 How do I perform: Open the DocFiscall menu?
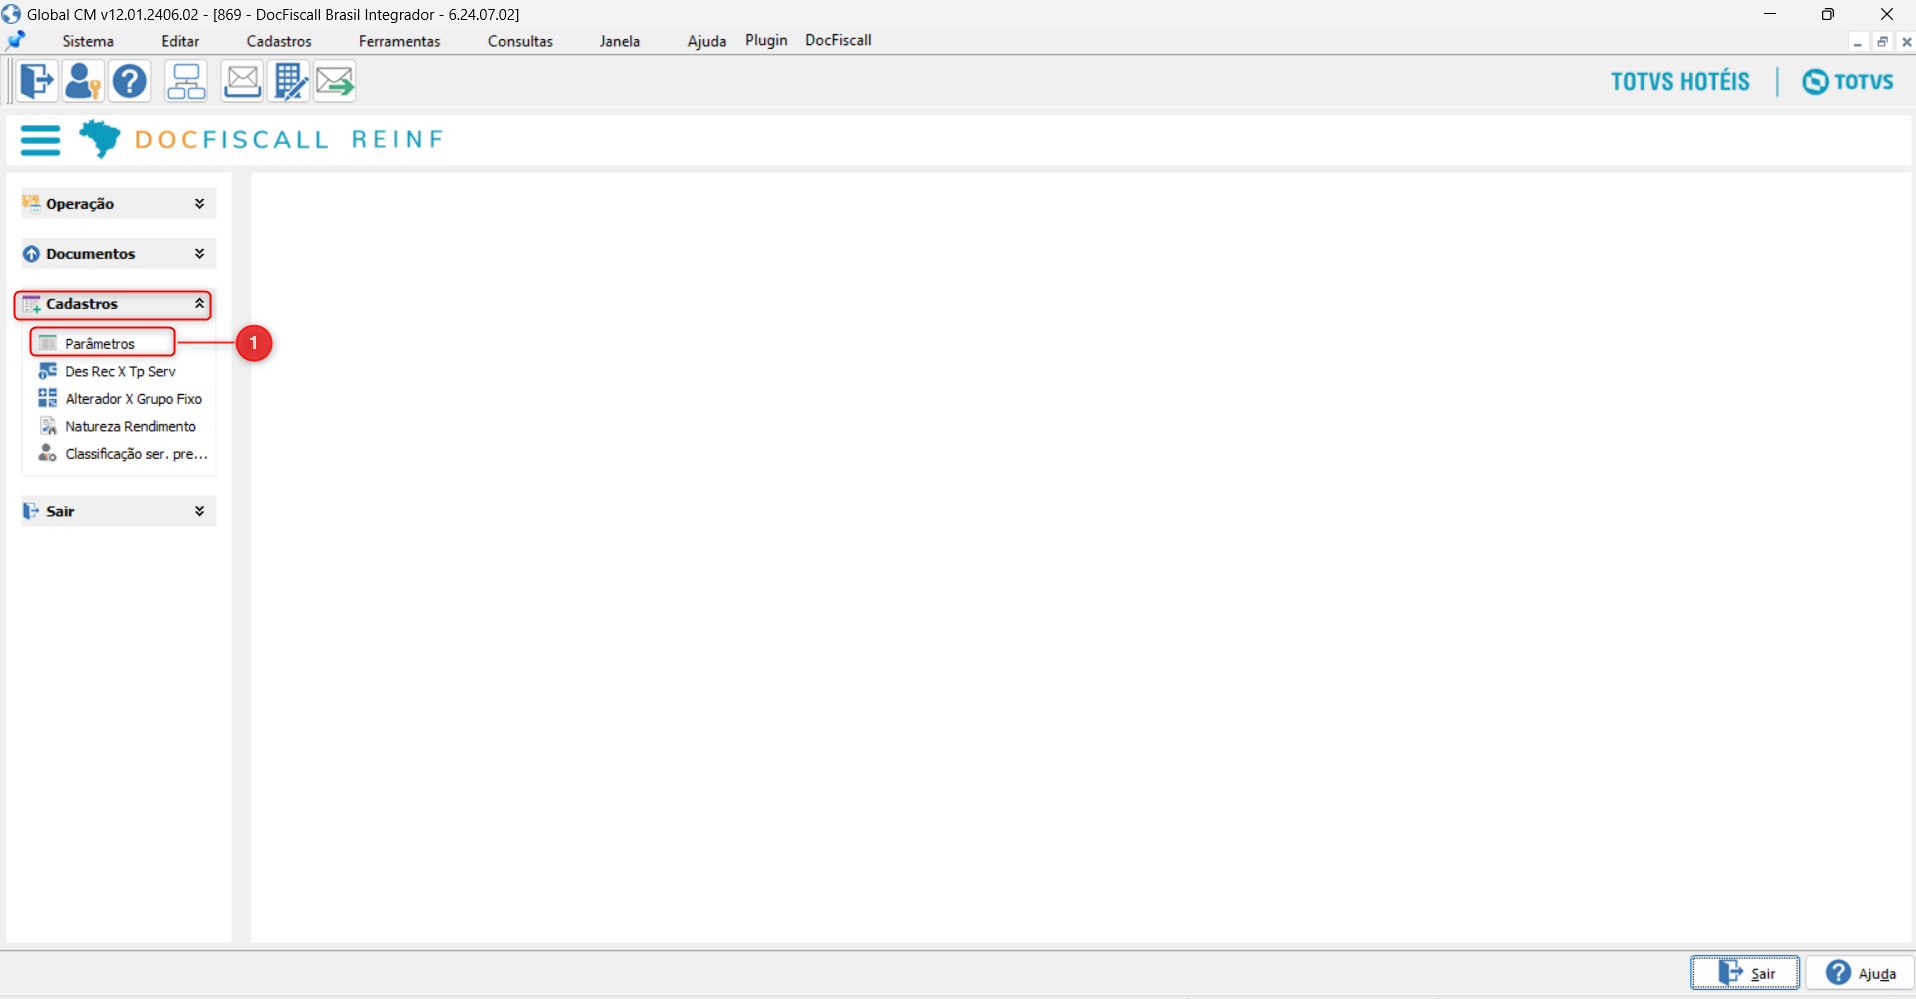838,40
